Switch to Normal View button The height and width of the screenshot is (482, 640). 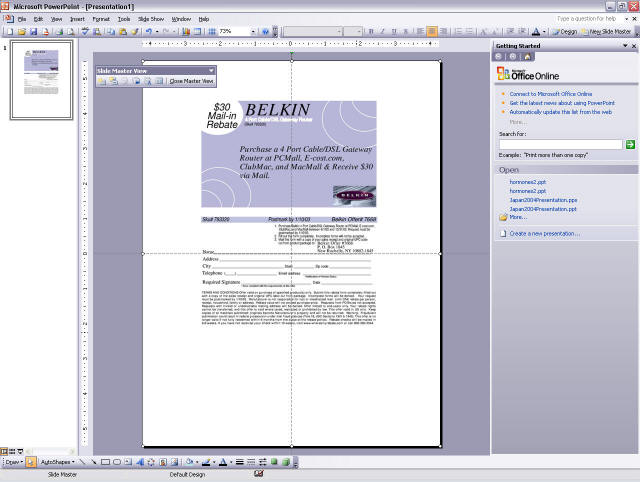tap(4, 451)
